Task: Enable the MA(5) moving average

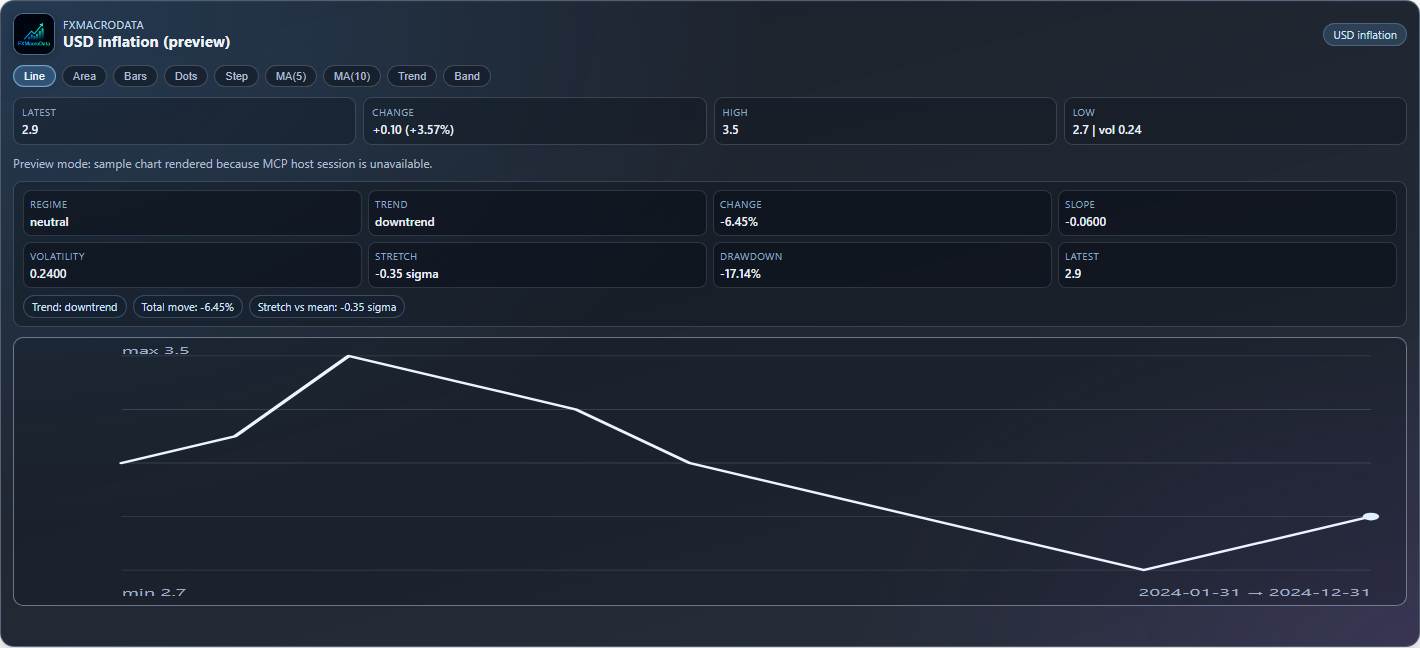Action: [x=291, y=76]
